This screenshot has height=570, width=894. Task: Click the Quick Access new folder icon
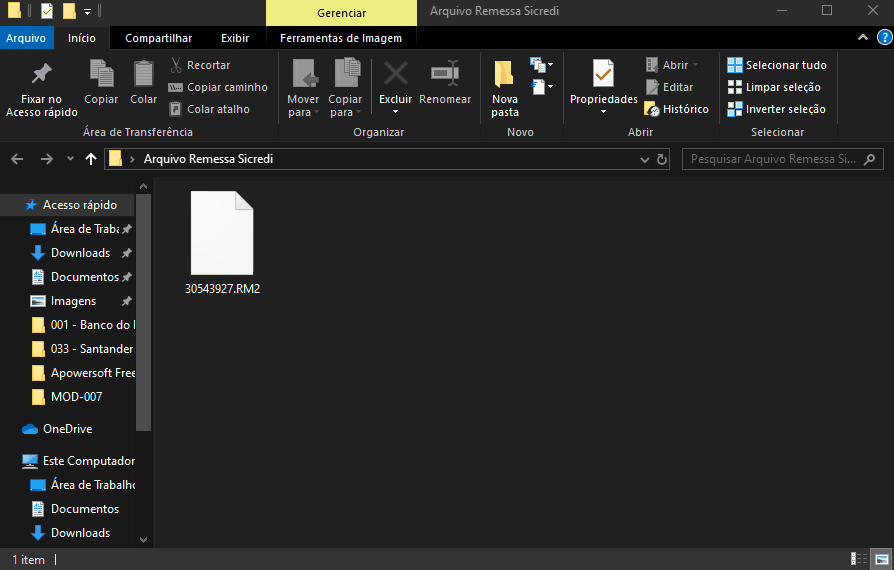click(x=69, y=10)
